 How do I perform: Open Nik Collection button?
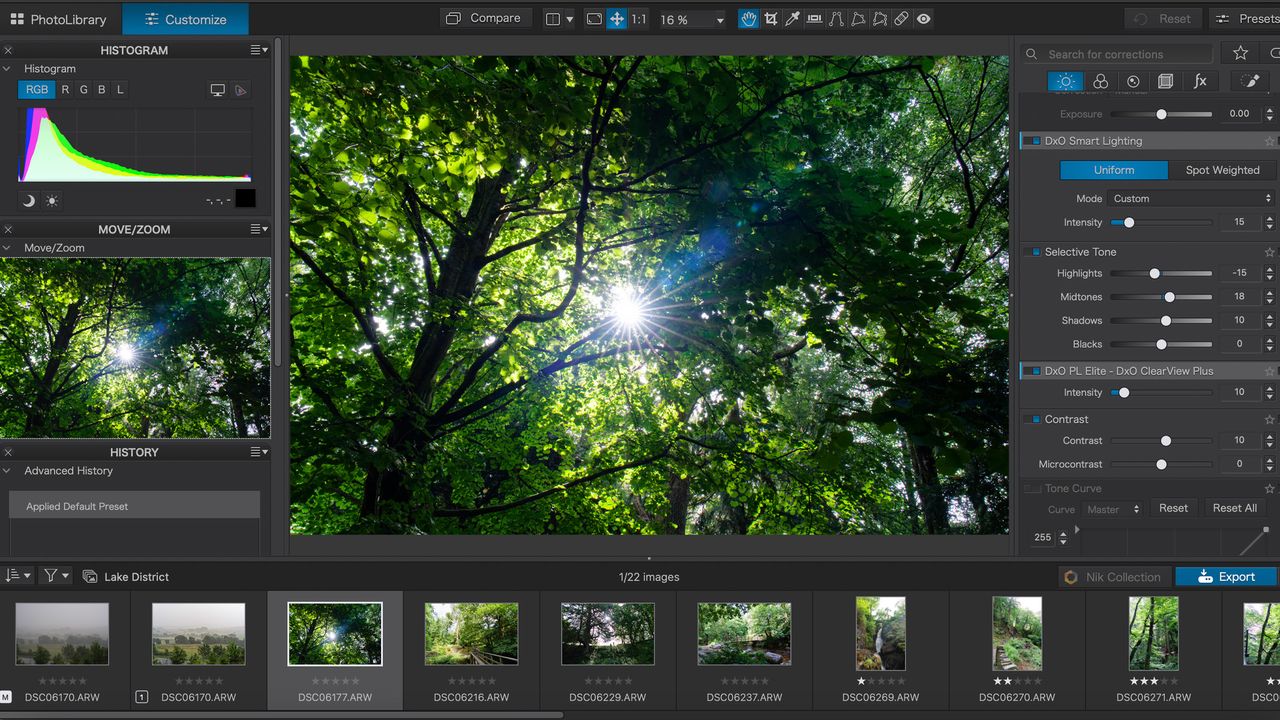click(1113, 577)
